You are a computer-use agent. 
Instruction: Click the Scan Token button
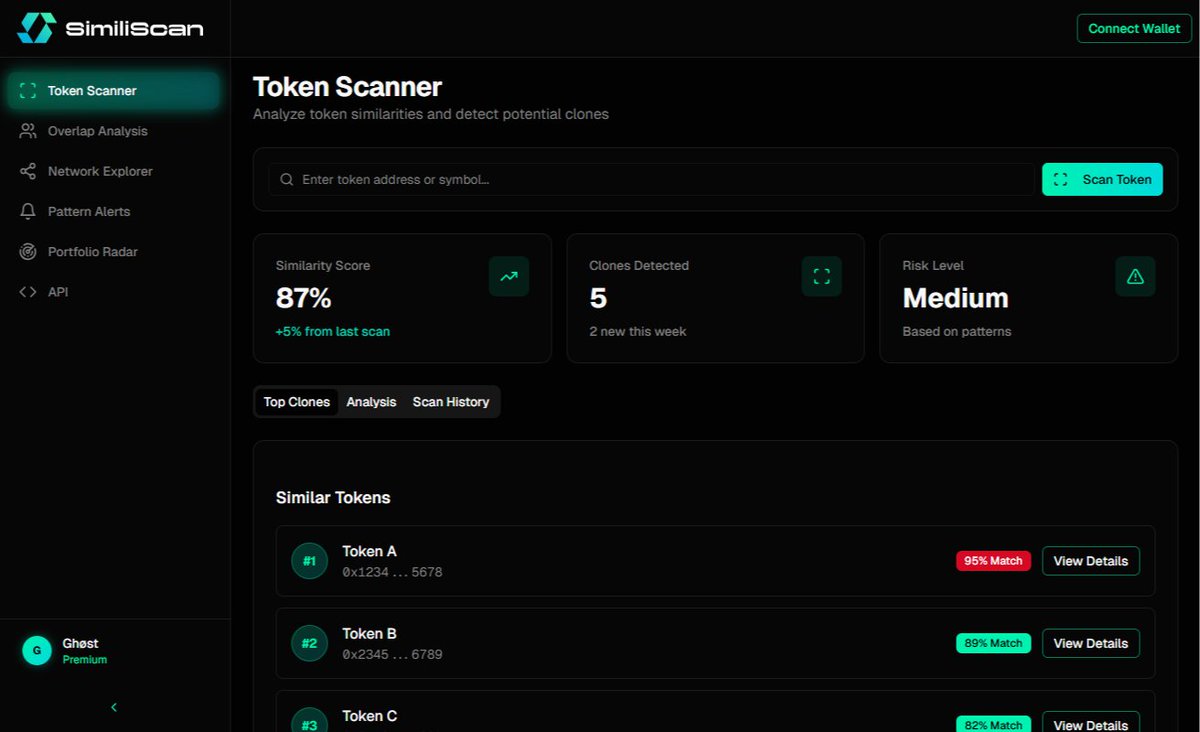1102,179
